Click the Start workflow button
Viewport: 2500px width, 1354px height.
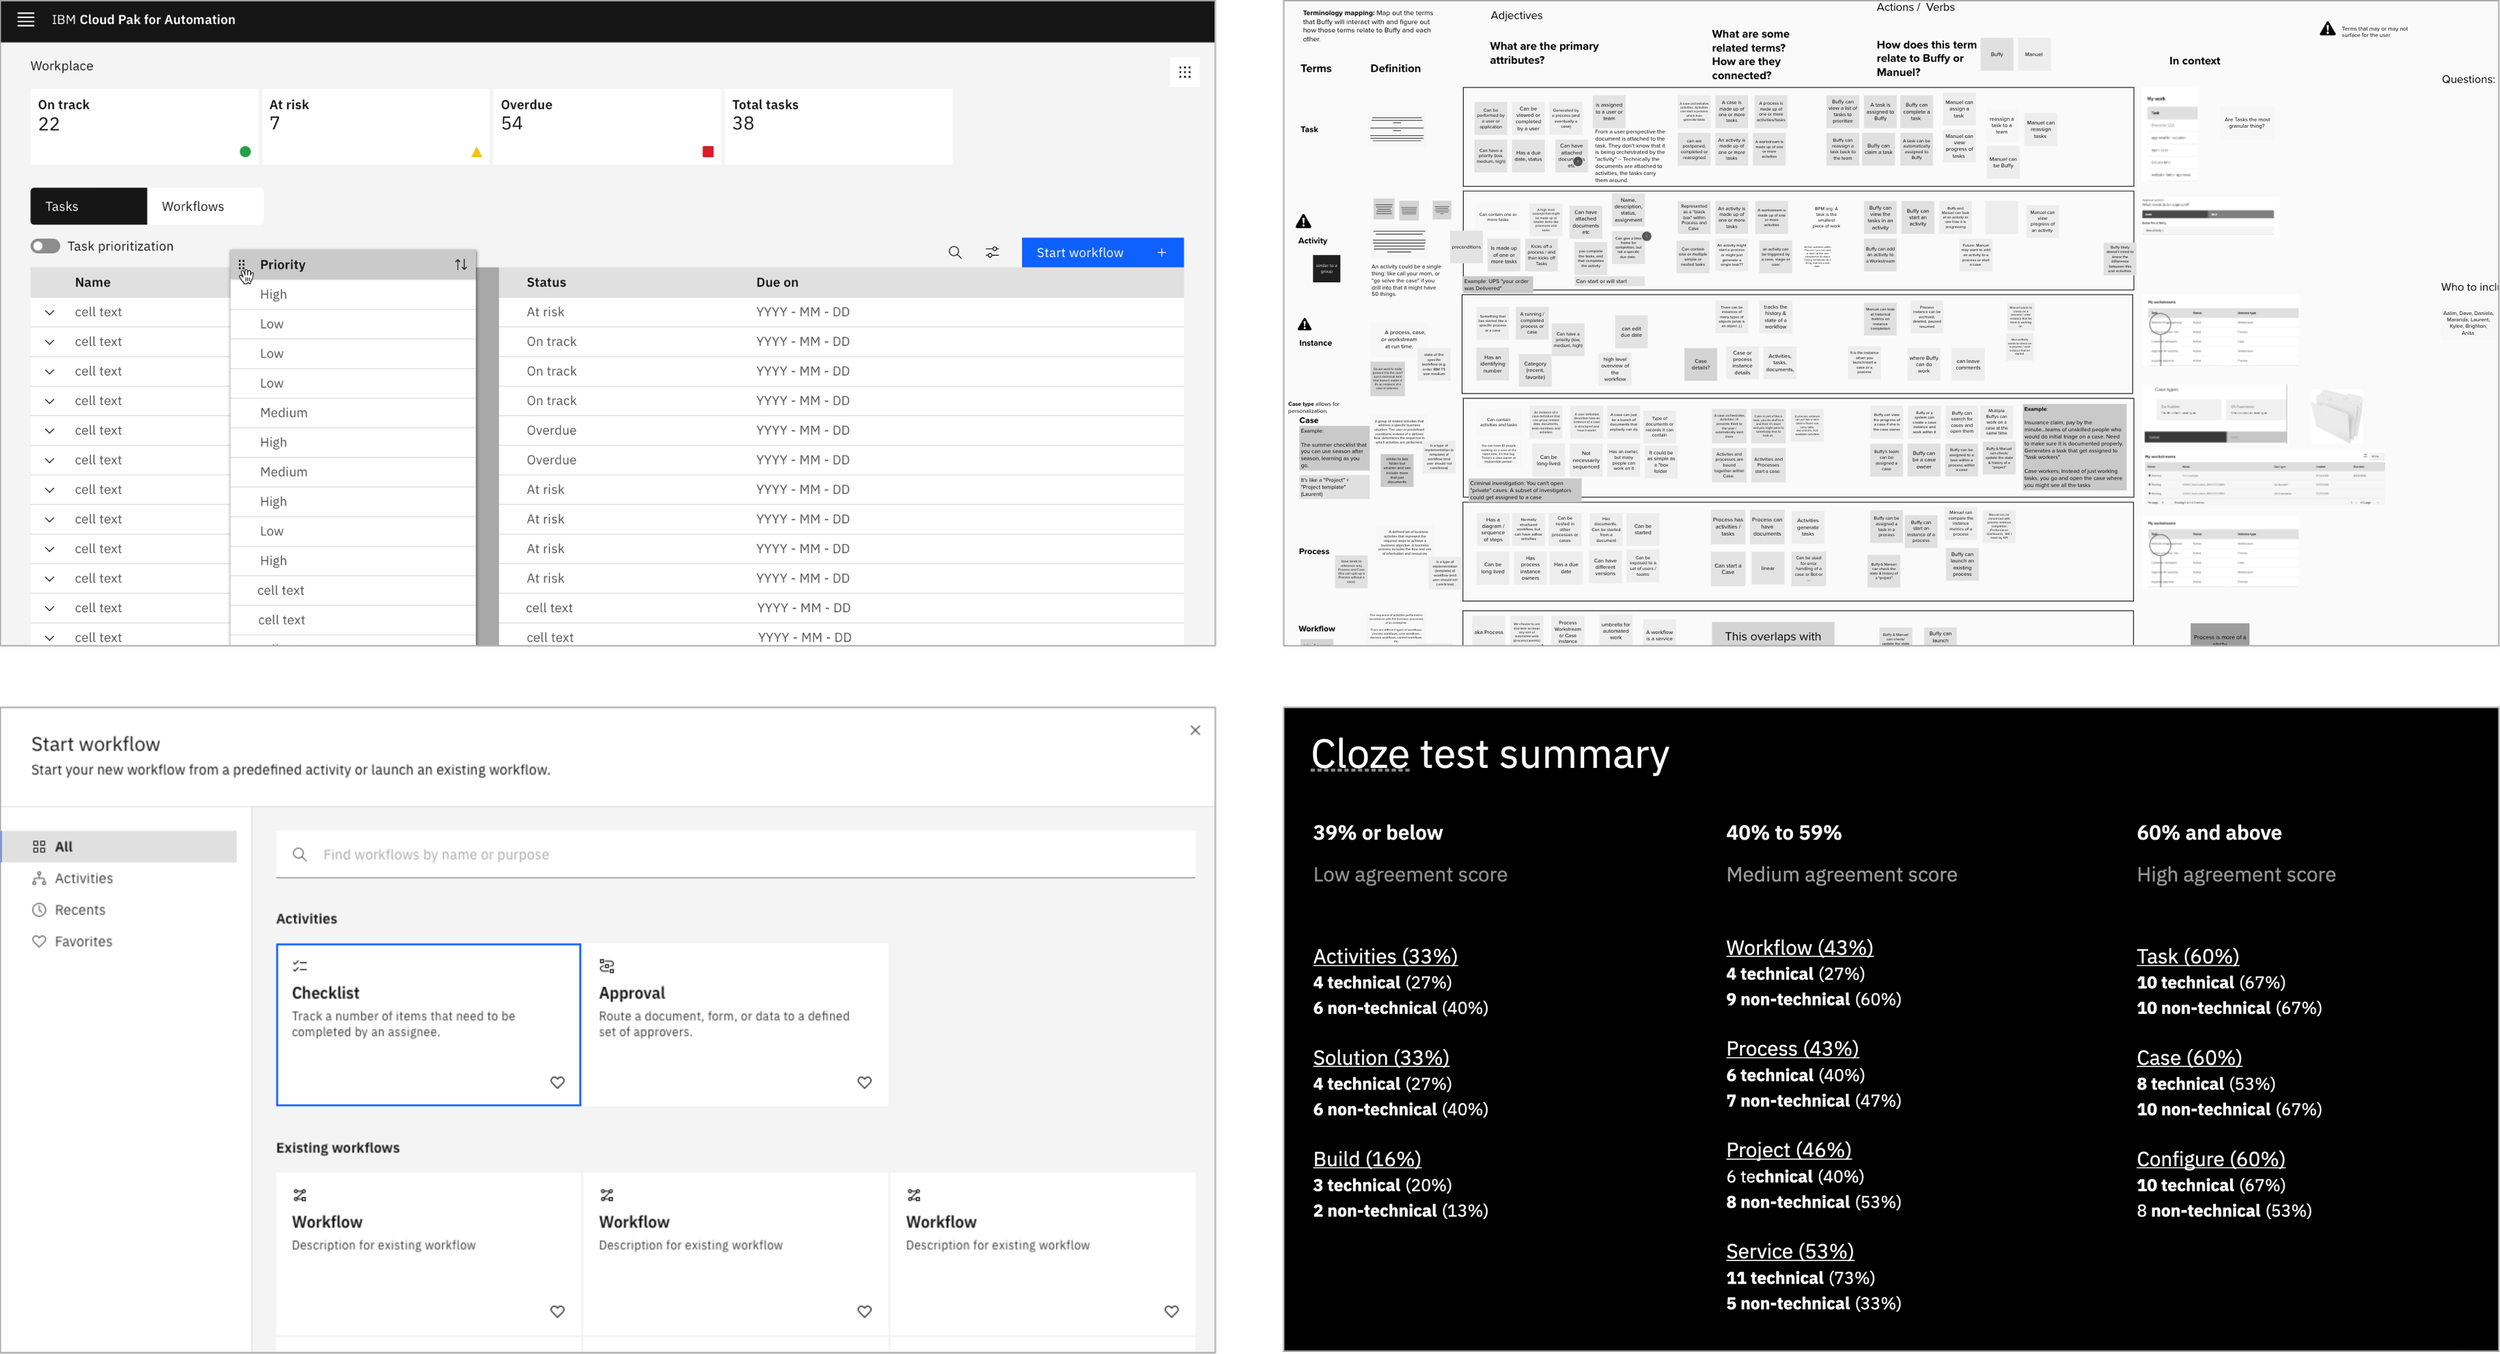(1101, 253)
